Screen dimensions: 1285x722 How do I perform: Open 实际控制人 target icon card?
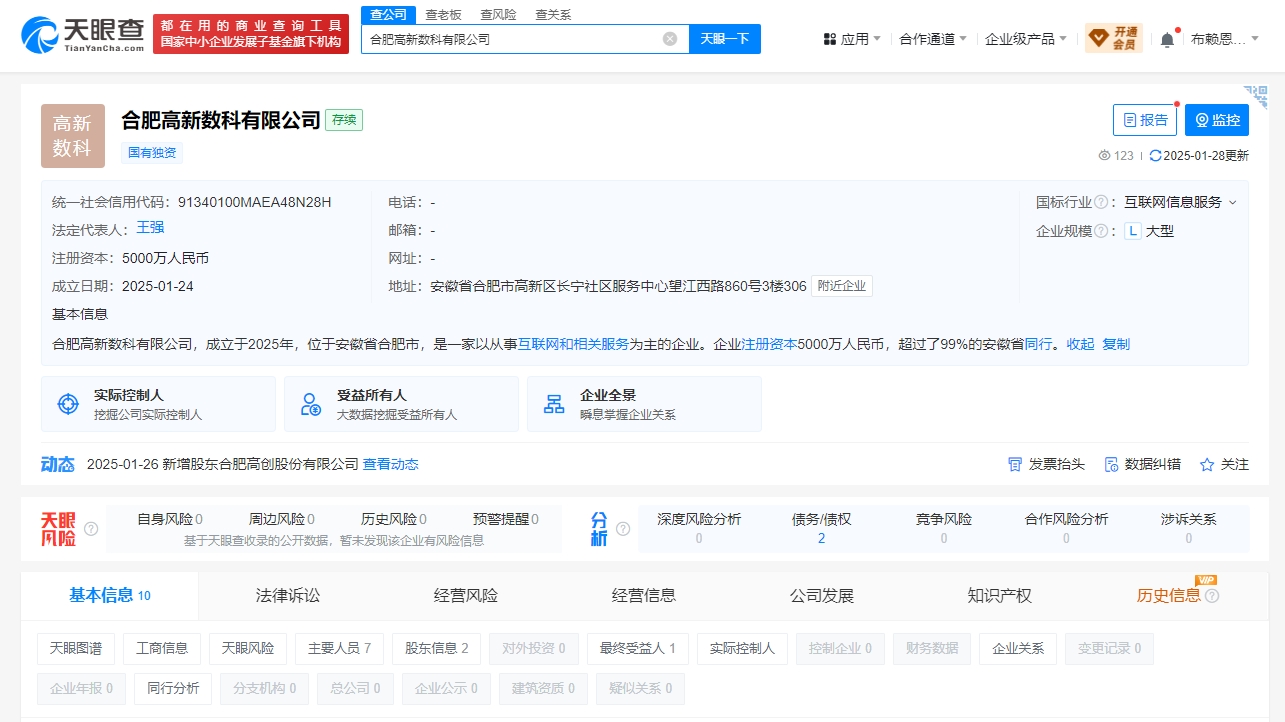158,404
